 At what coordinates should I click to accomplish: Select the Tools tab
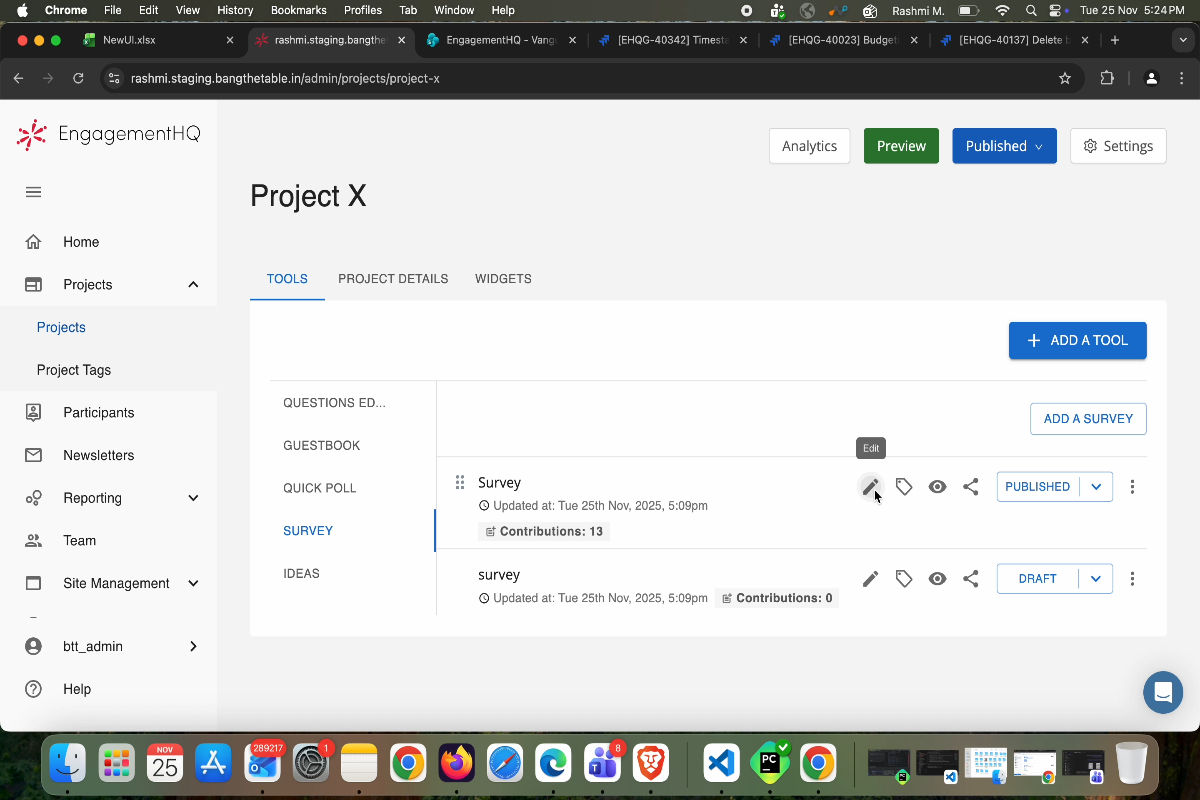pos(287,279)
